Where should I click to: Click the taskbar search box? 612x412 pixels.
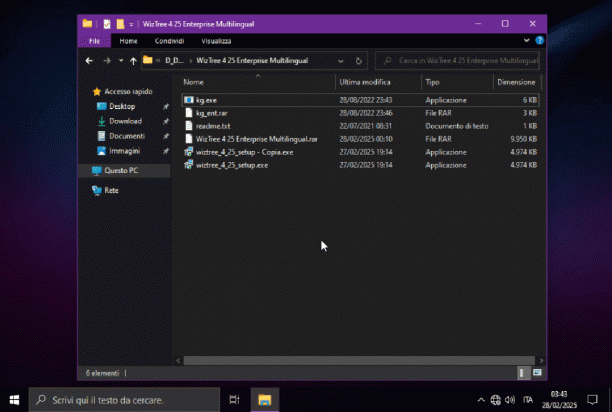click(x=124, y=400)
